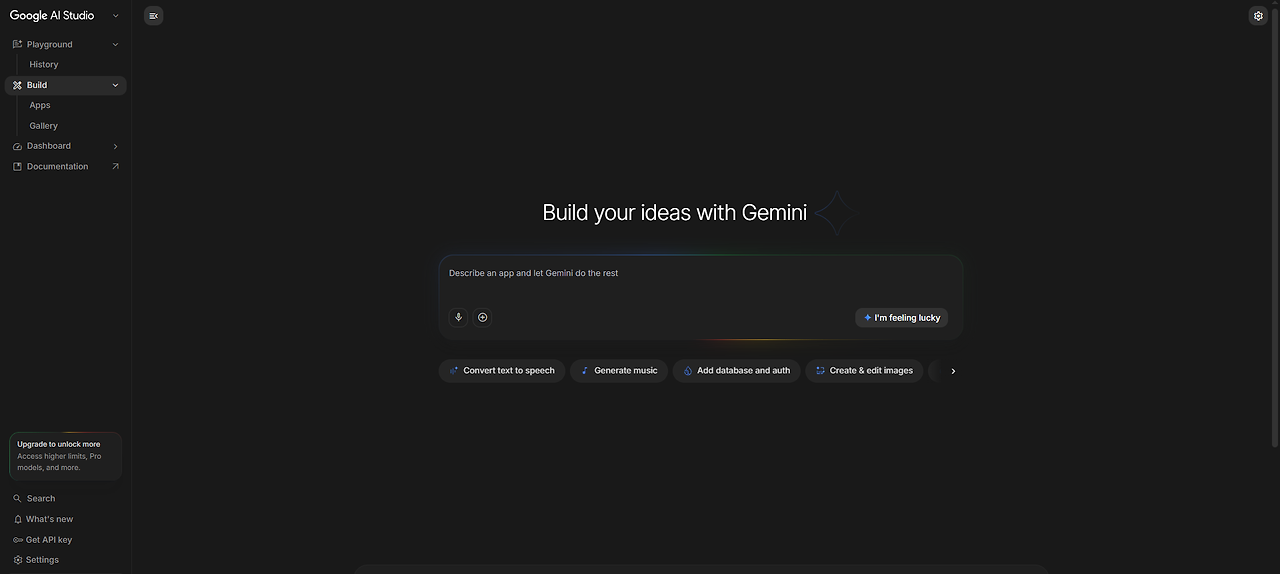Collapse sidebar using the panel toggle icon

pos(153,16)
